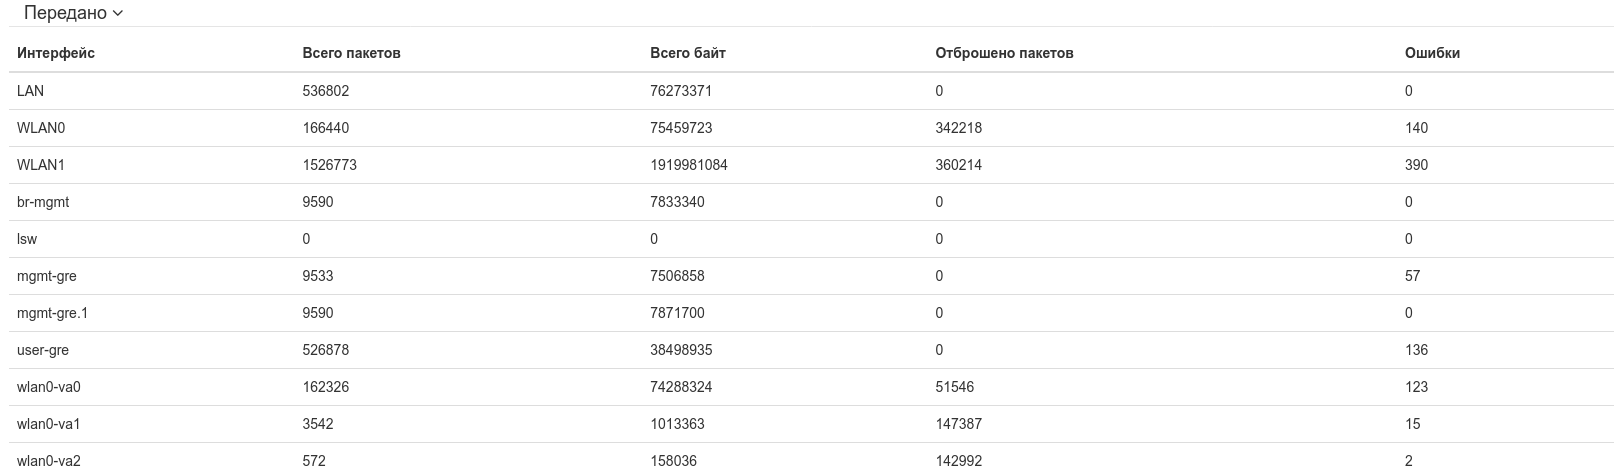1620x474 pixels.
Task: Click the wlan0-va2 interface cell
Action: [x=48, y=461]
